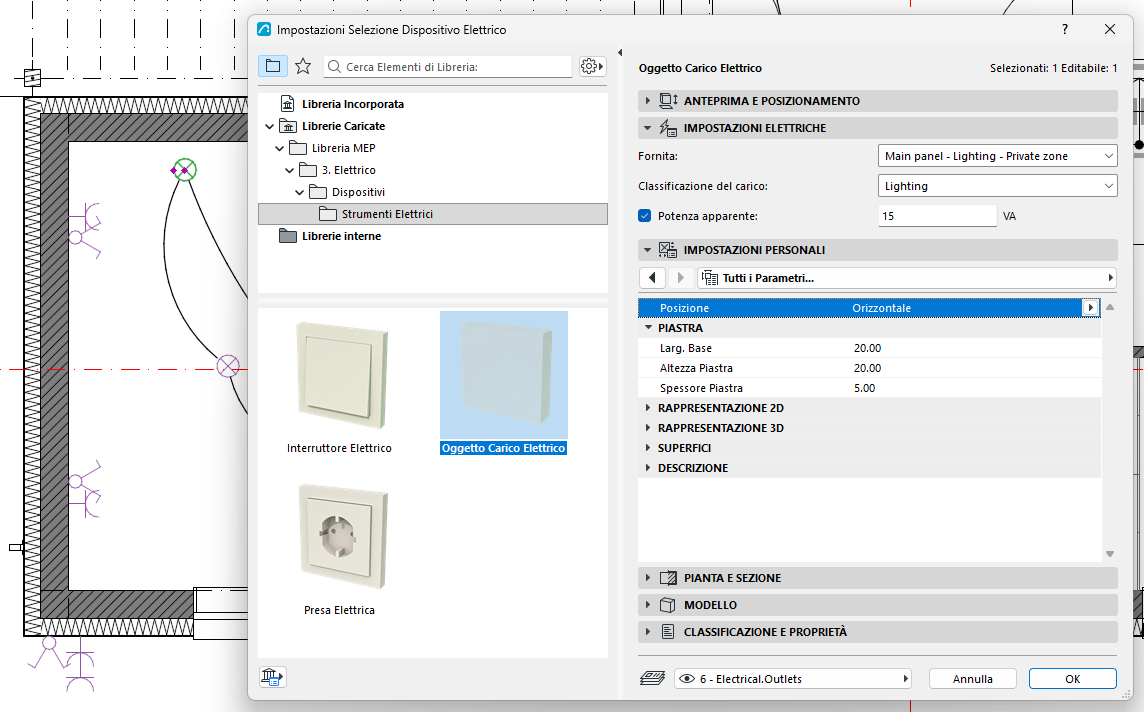Select Presa Elettrica library thumbnail

click(x=340, y=549)
